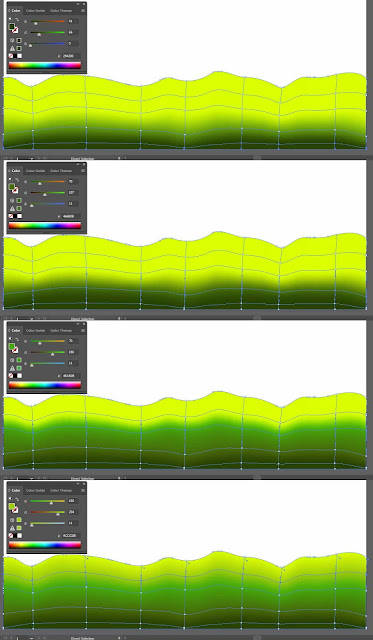373x640 pixels.
Task: Click the out-of-gamut warning triangle in the bottom panel
Action: 12,528
